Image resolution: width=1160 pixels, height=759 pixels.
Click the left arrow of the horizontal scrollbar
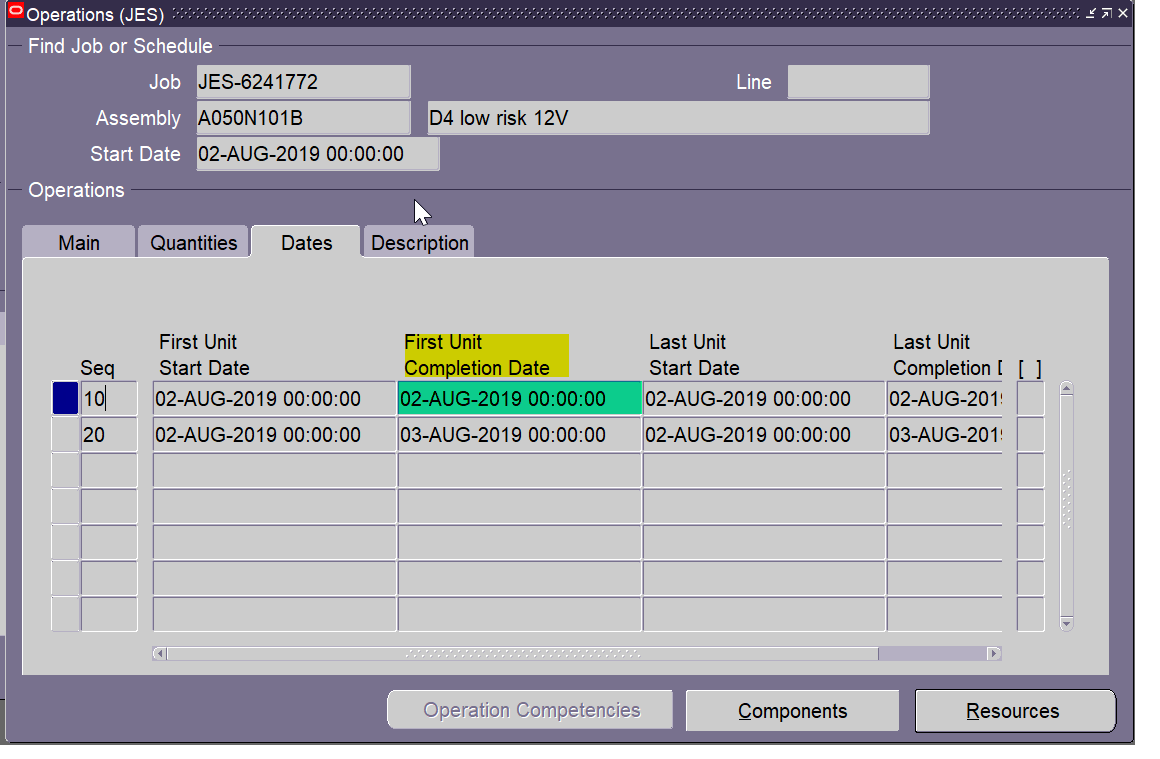[x=160, y=652]
